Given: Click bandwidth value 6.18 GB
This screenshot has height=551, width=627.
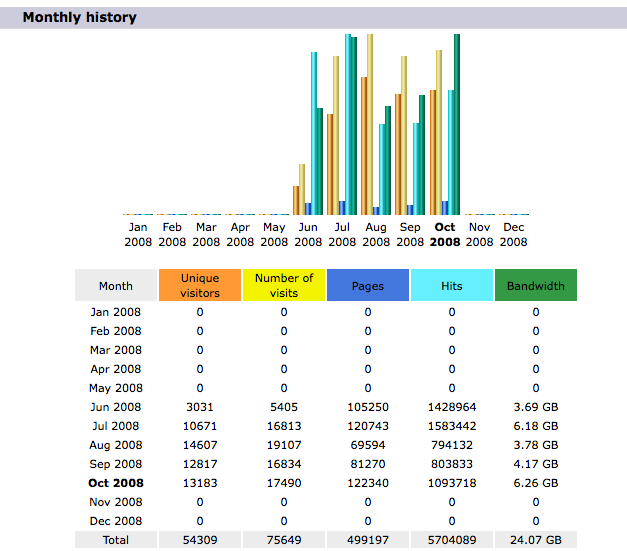Looking at the screenshot, I should pos(536,426).
